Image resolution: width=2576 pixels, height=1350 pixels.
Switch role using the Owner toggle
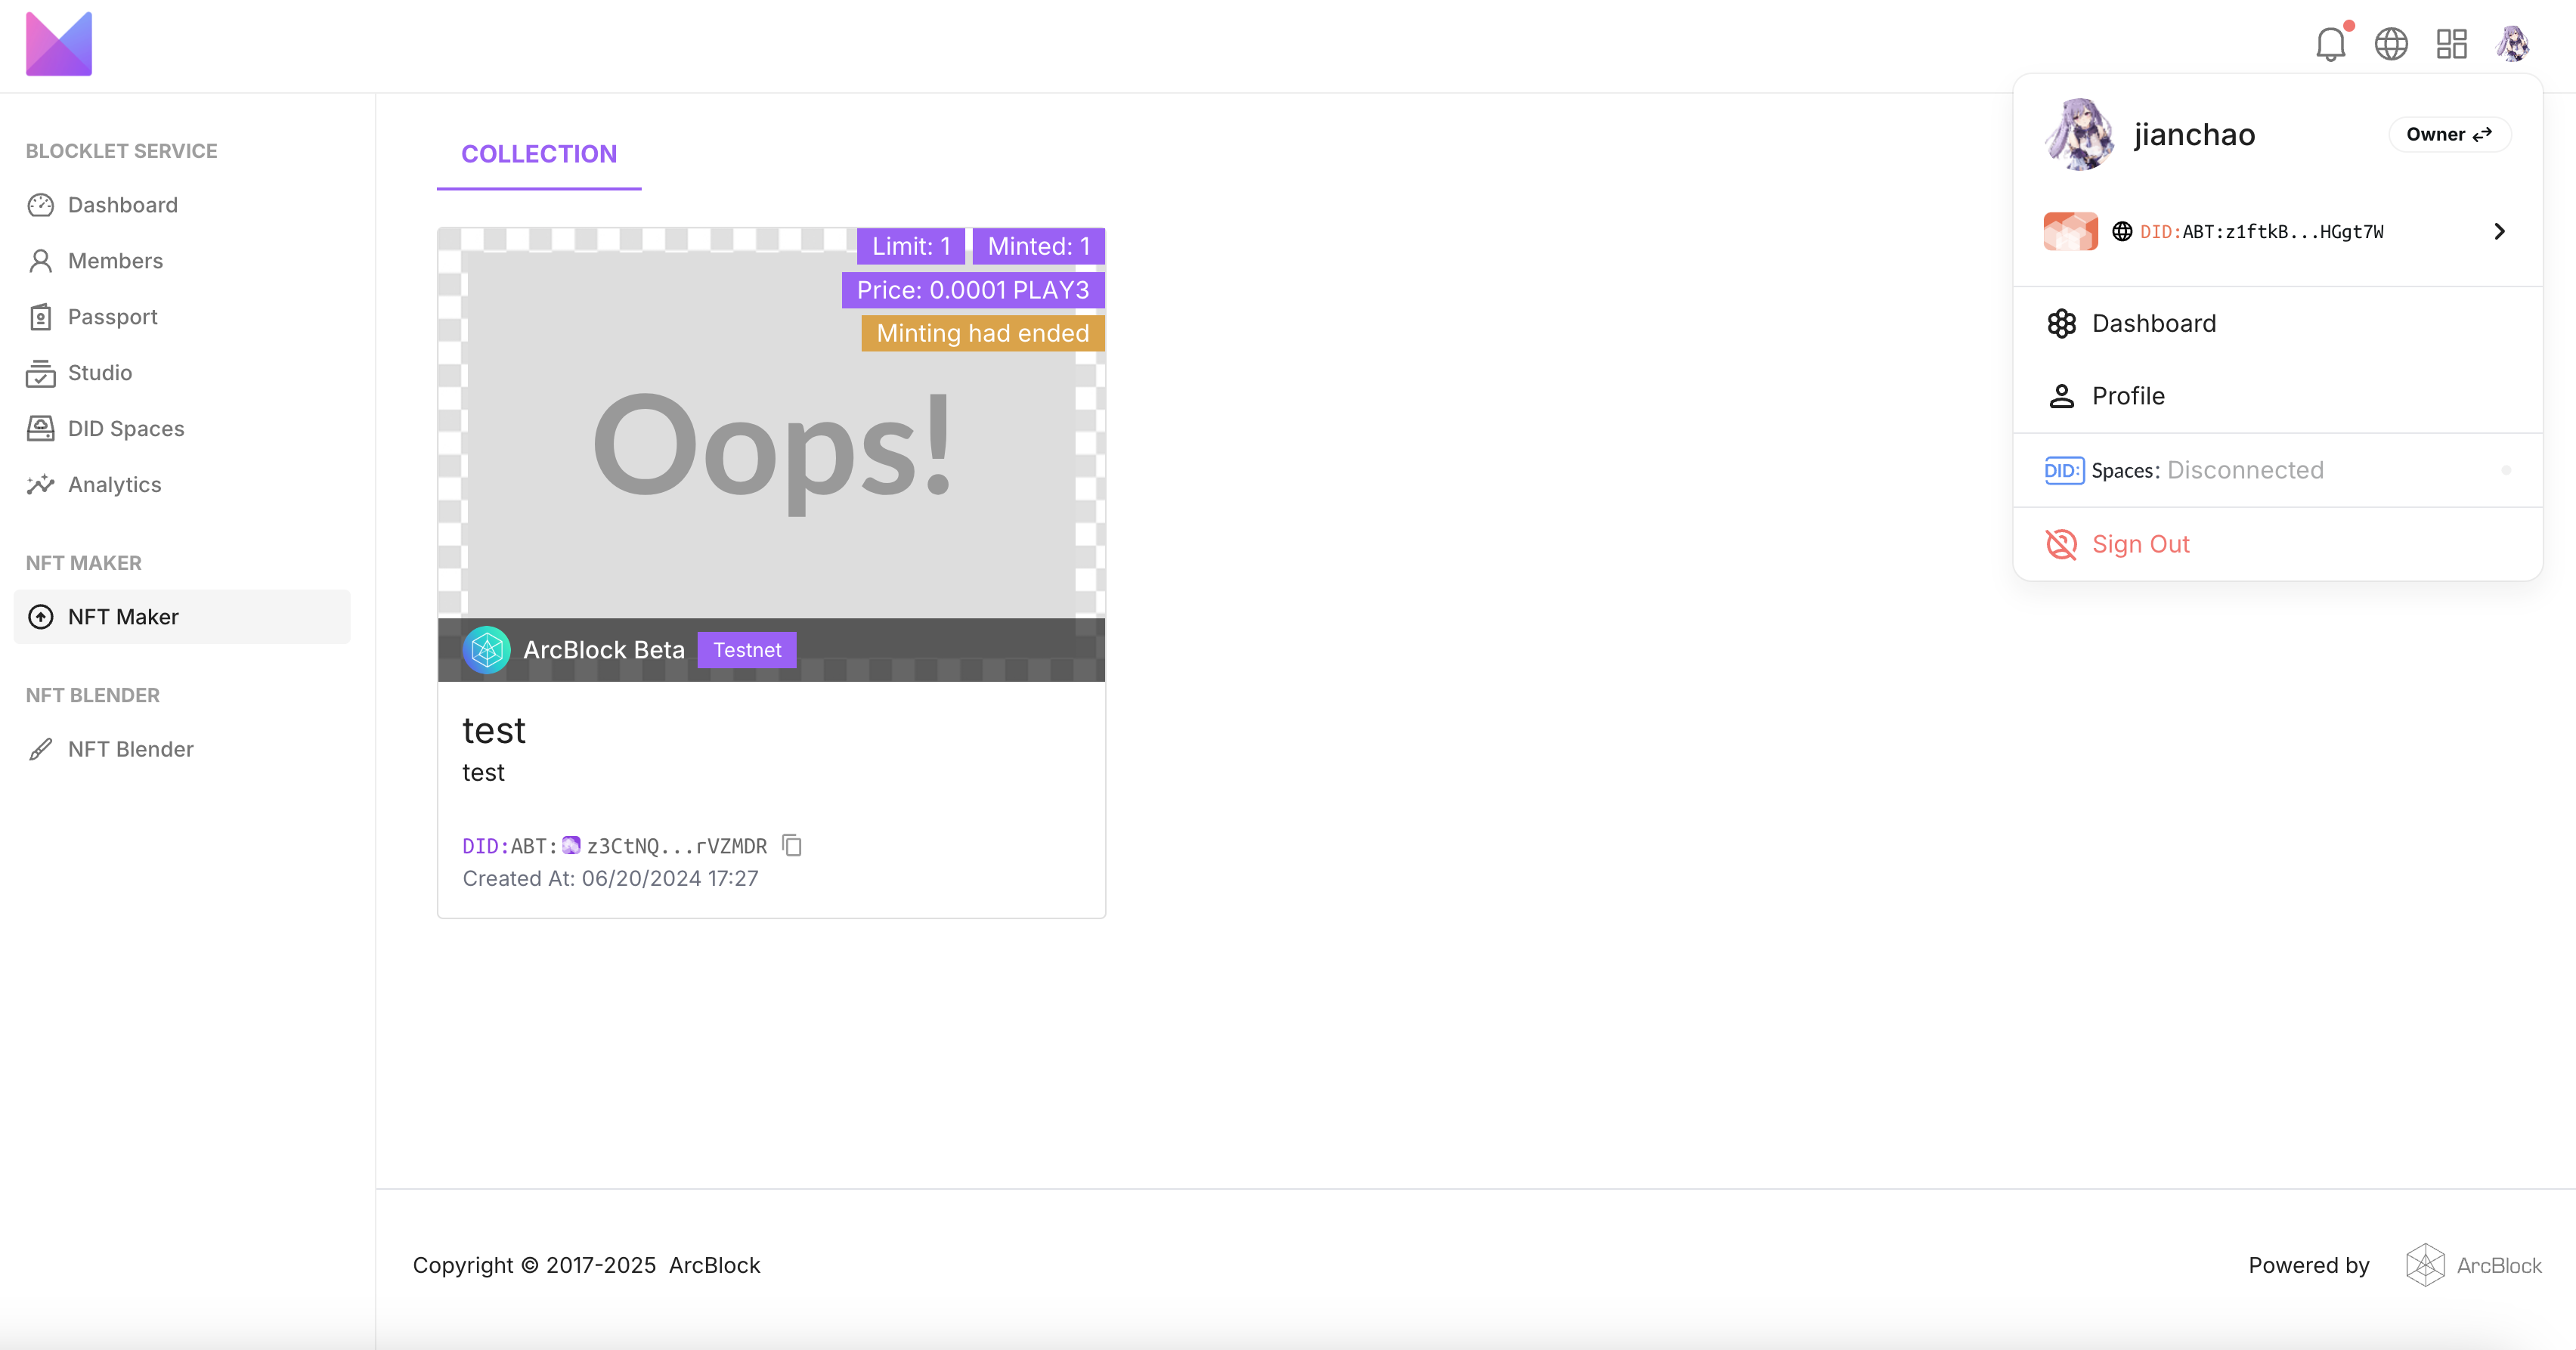pos(2449,135)
